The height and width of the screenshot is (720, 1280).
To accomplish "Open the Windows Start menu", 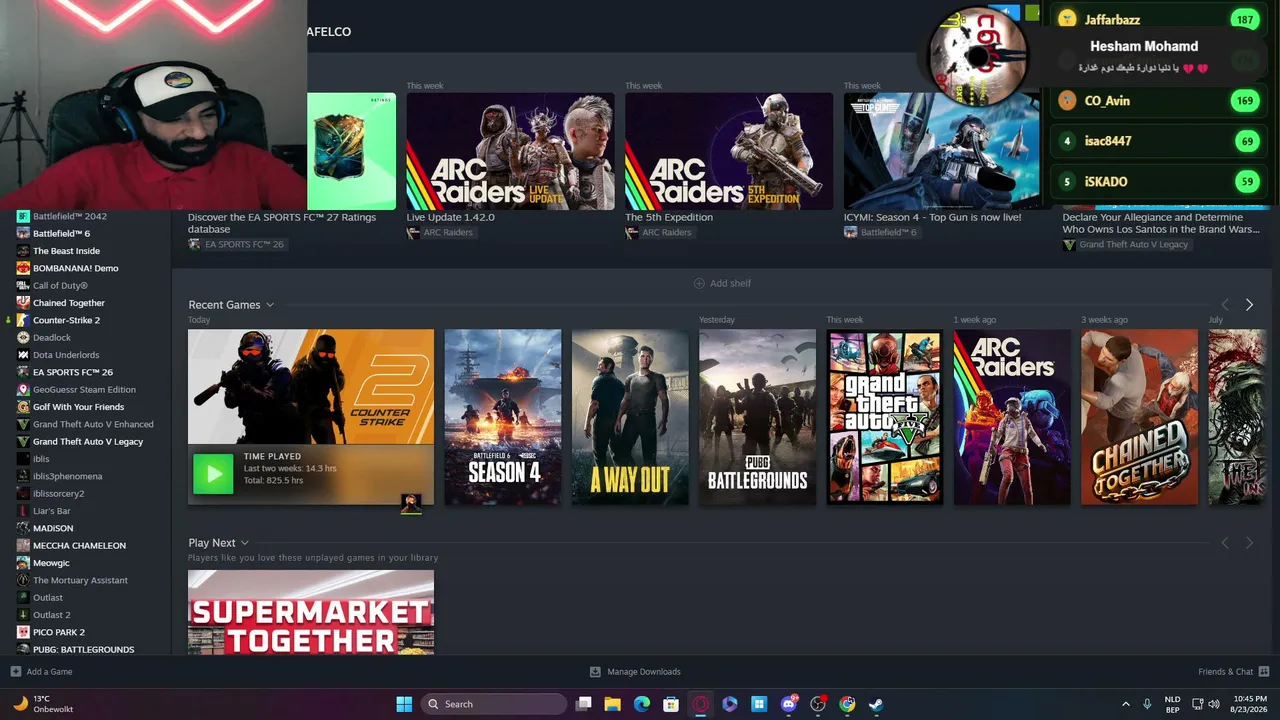I will coord(404,704).
